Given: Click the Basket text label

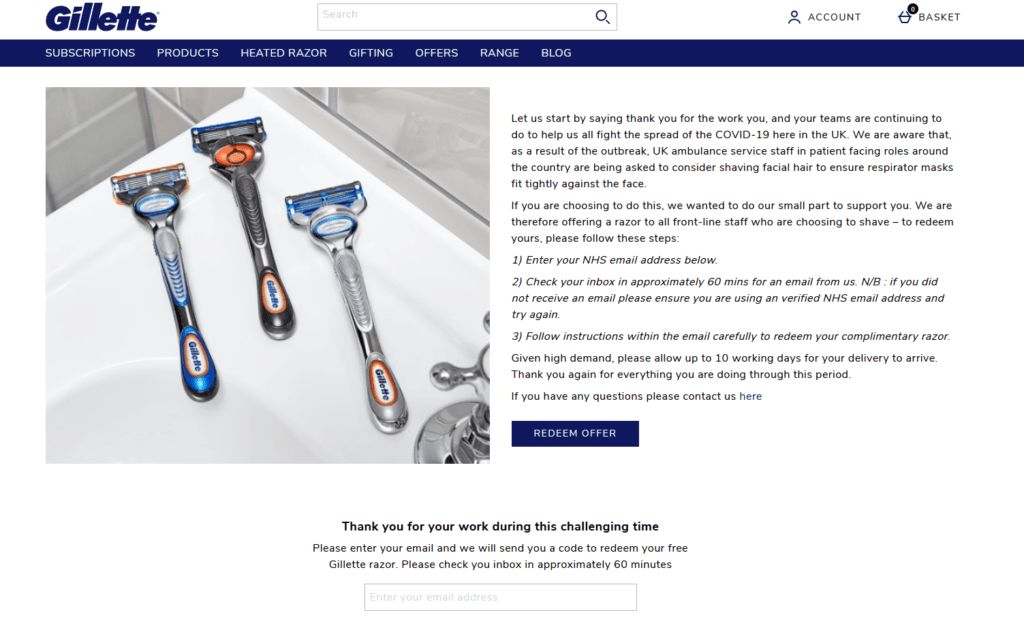Looking at the screenshot, I should click(x=939, y=17).
